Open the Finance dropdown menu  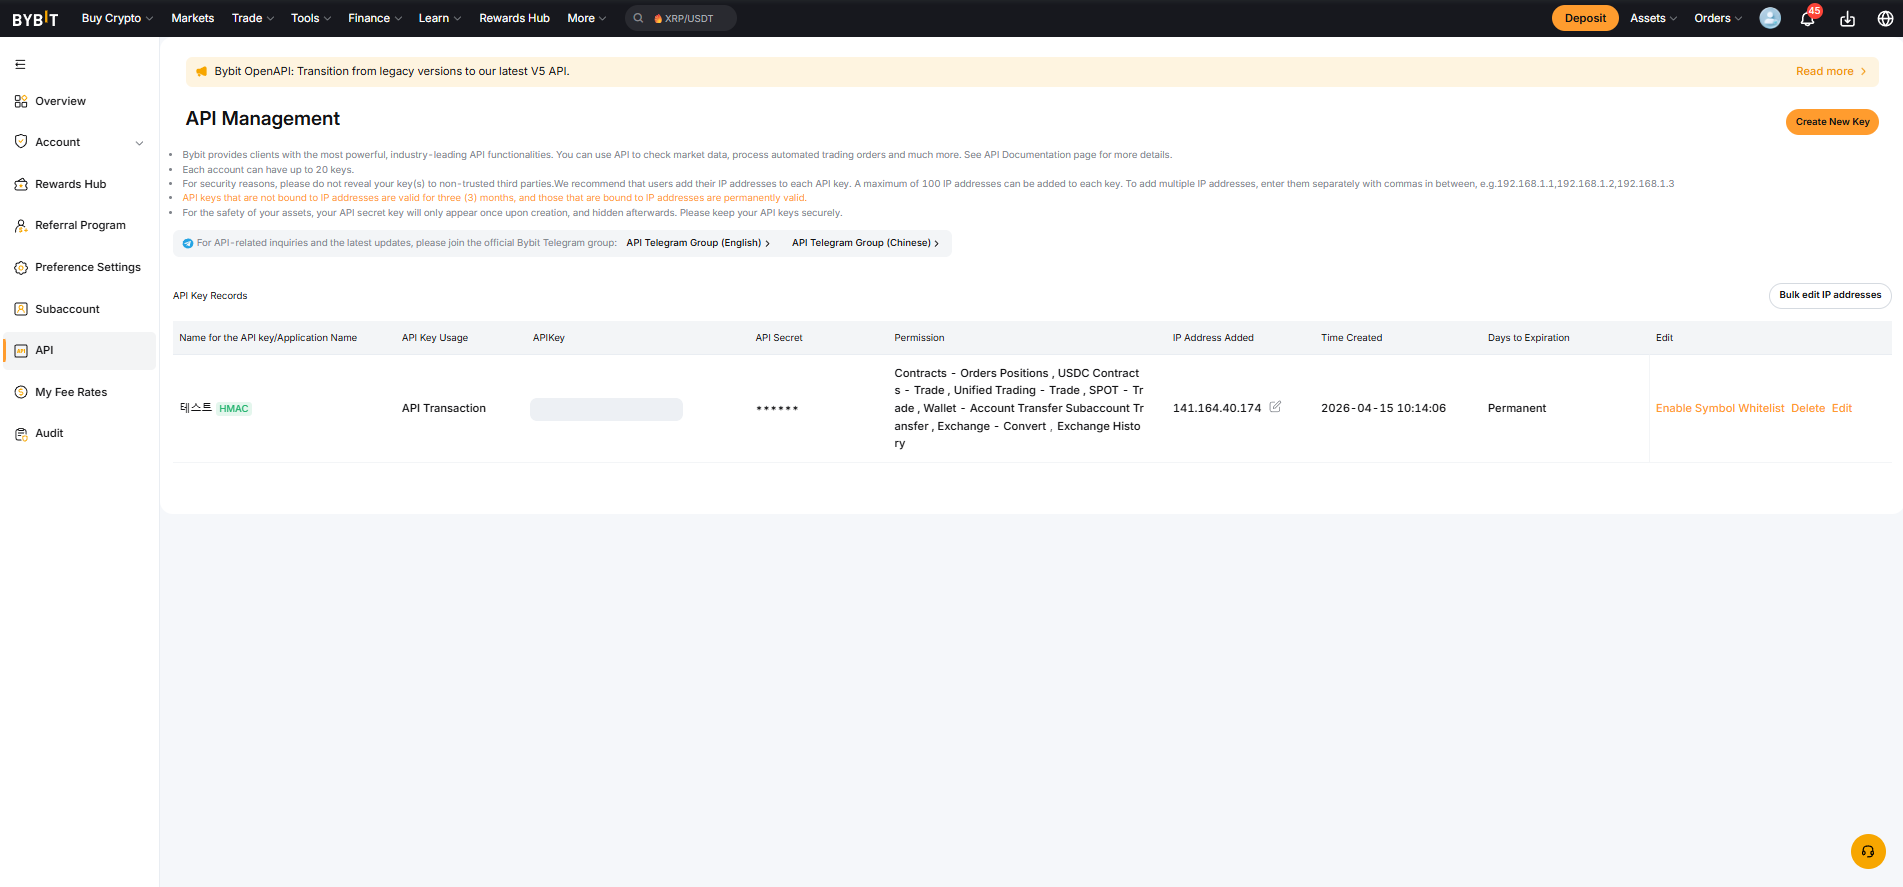(375, 18)
